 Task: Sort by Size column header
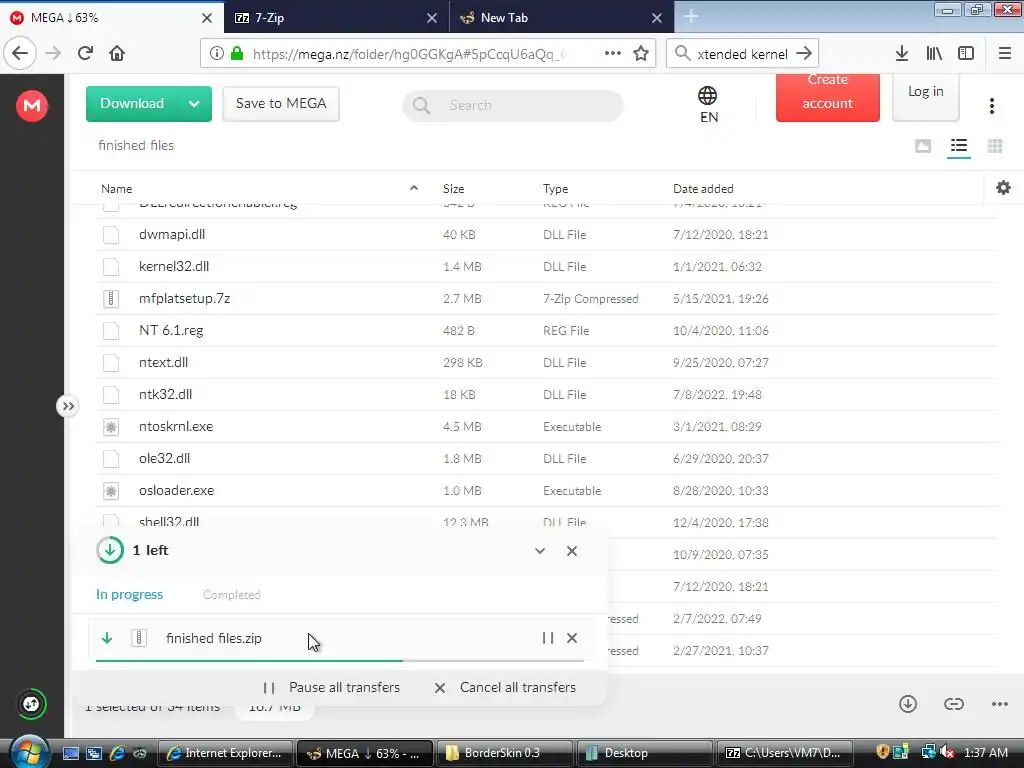point(453,189)
